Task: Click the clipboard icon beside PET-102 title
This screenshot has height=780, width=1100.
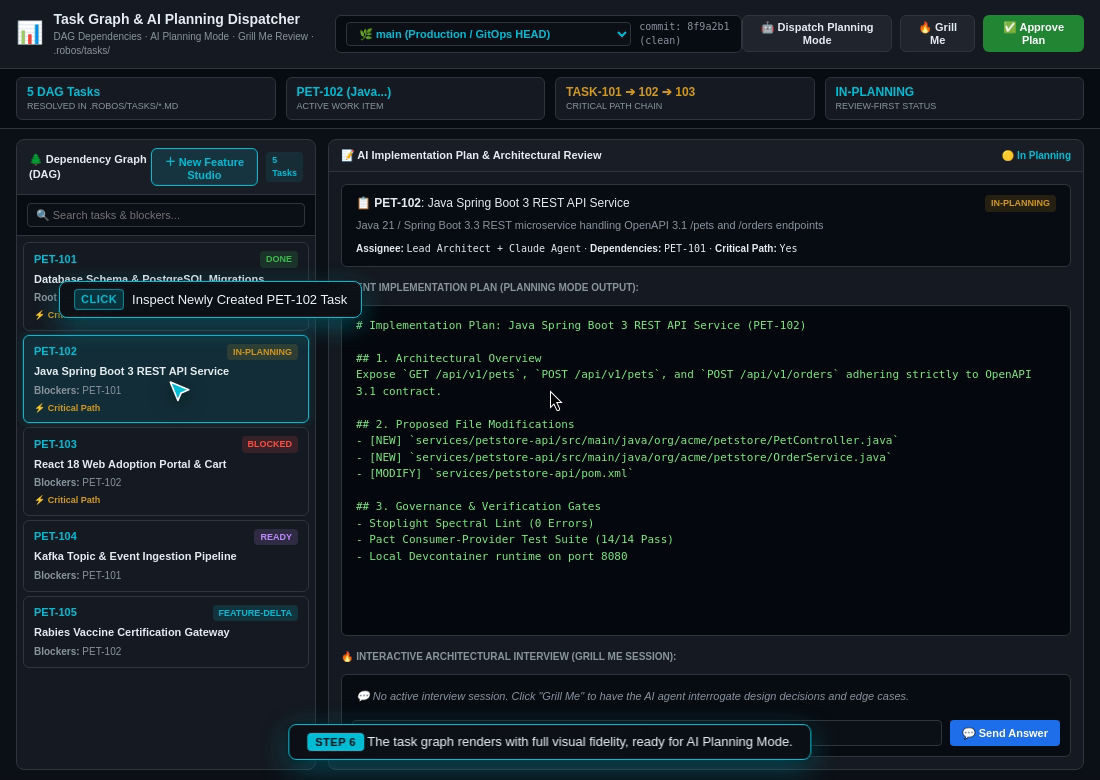Action: pyautogui.click(x=363, y=203)
